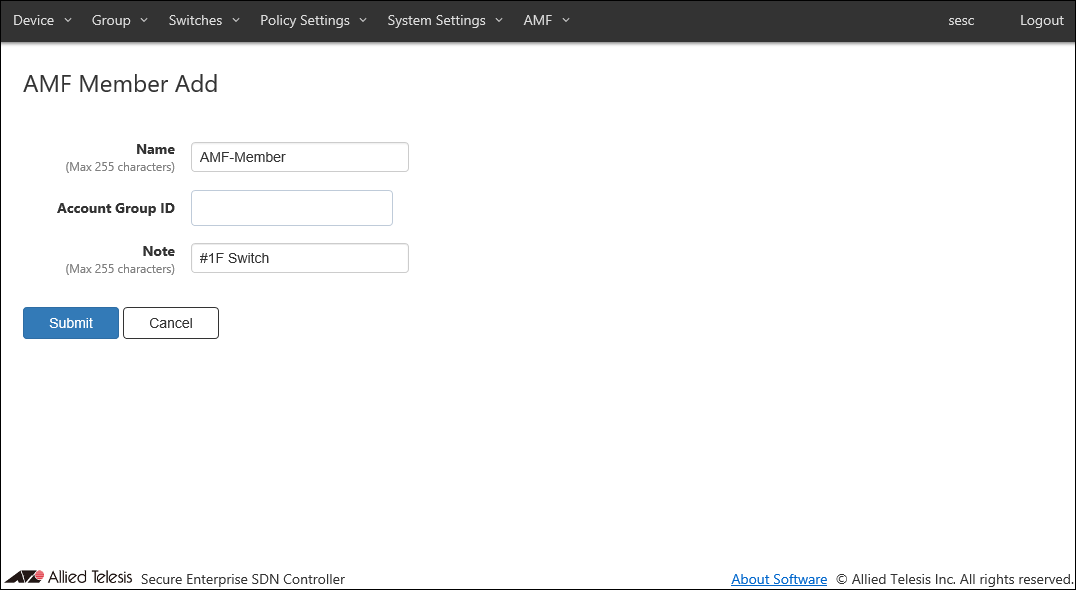
Task: Select the Note field with #1F Switch
Action: pos(300,258)
